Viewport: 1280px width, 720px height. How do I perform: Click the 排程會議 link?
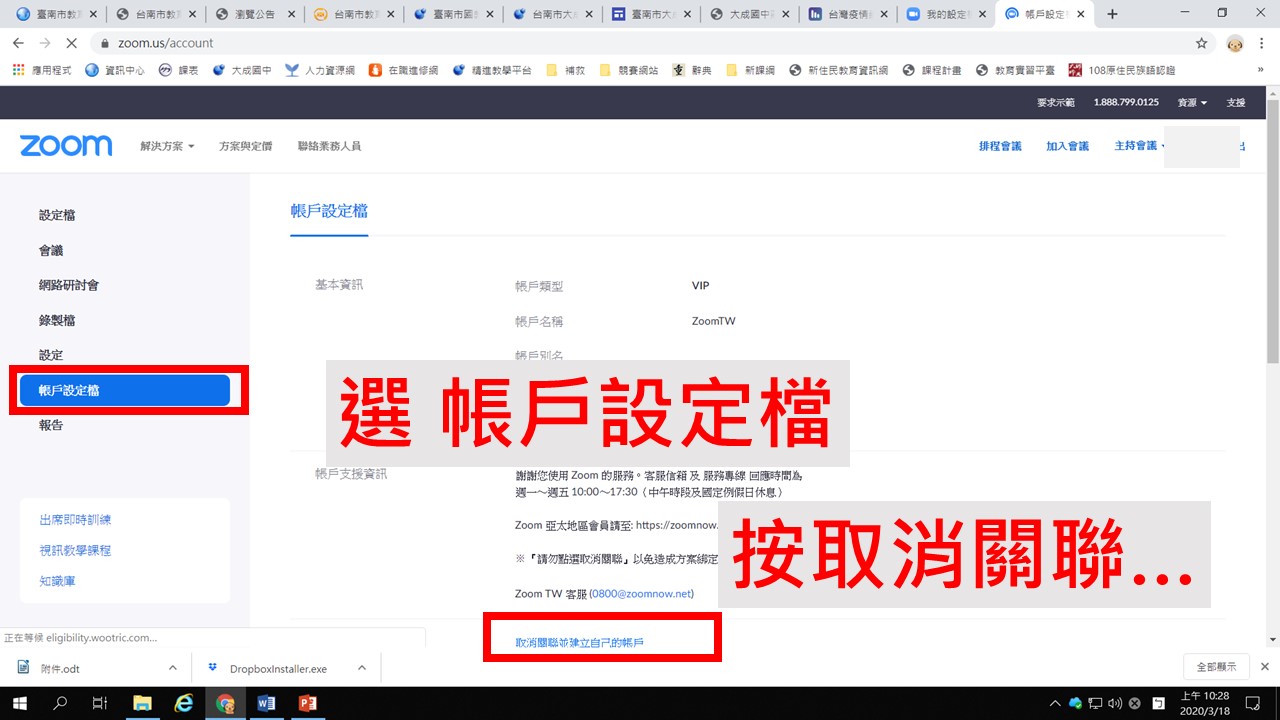coord(1000,146)
